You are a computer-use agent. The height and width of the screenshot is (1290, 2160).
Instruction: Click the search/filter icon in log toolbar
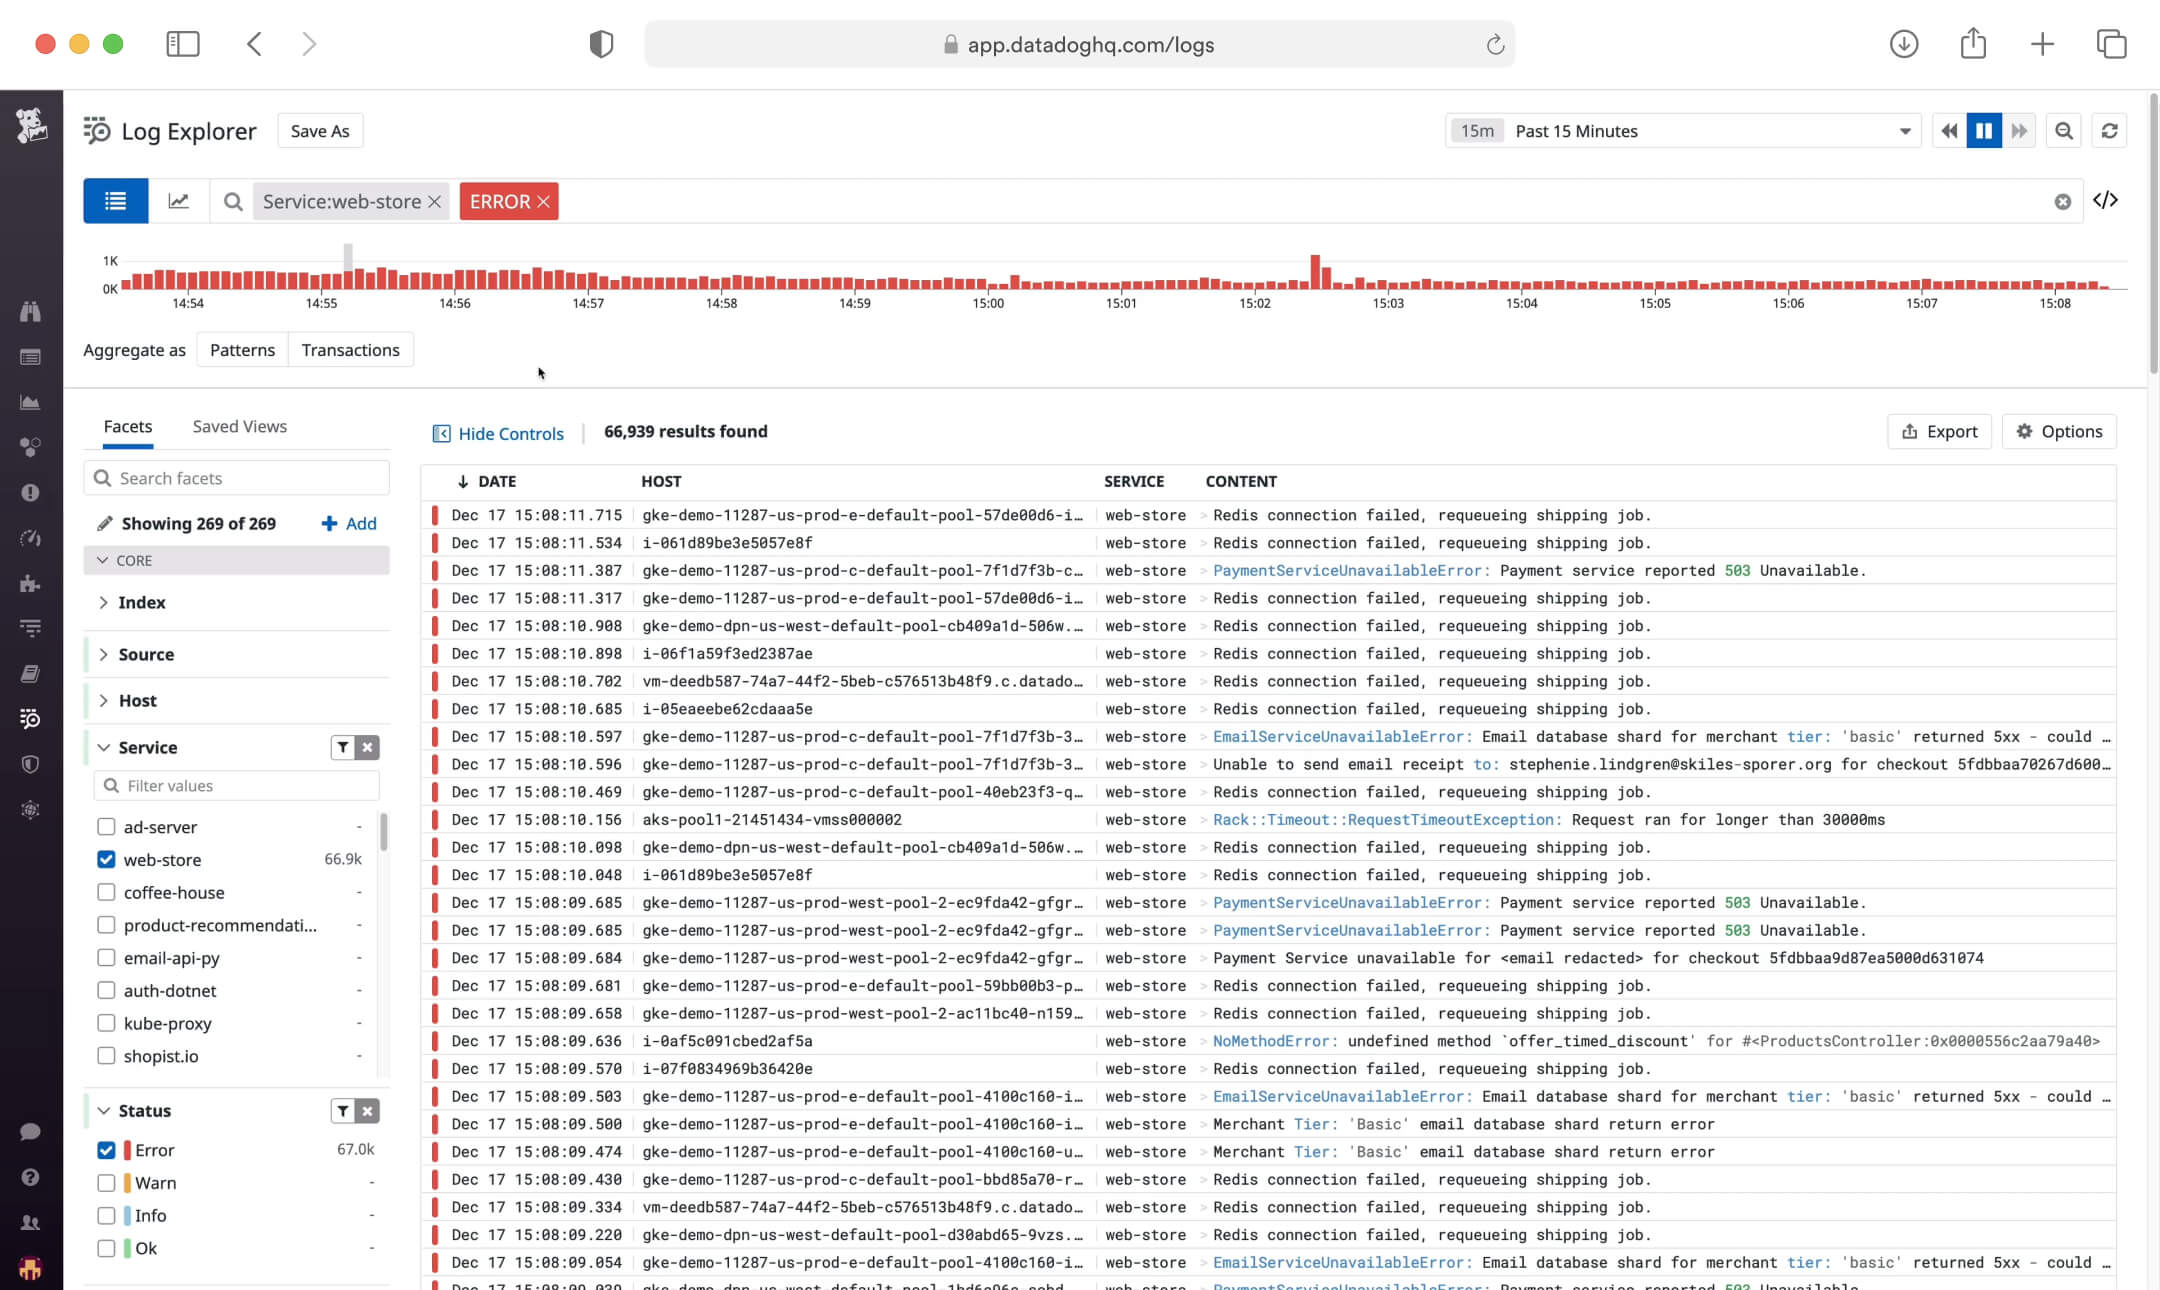click(x=233, y=201)
